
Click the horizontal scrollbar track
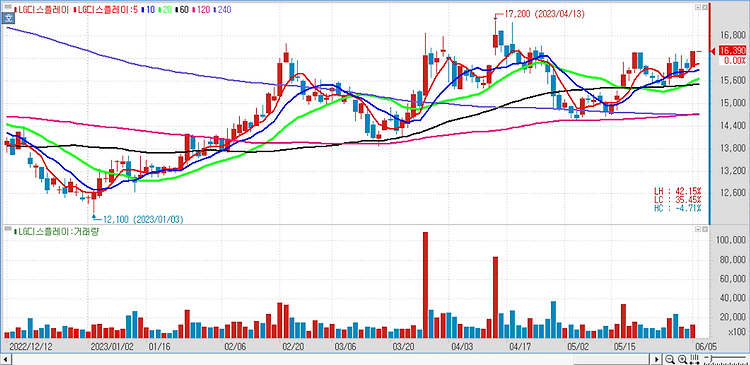[332, 359]
